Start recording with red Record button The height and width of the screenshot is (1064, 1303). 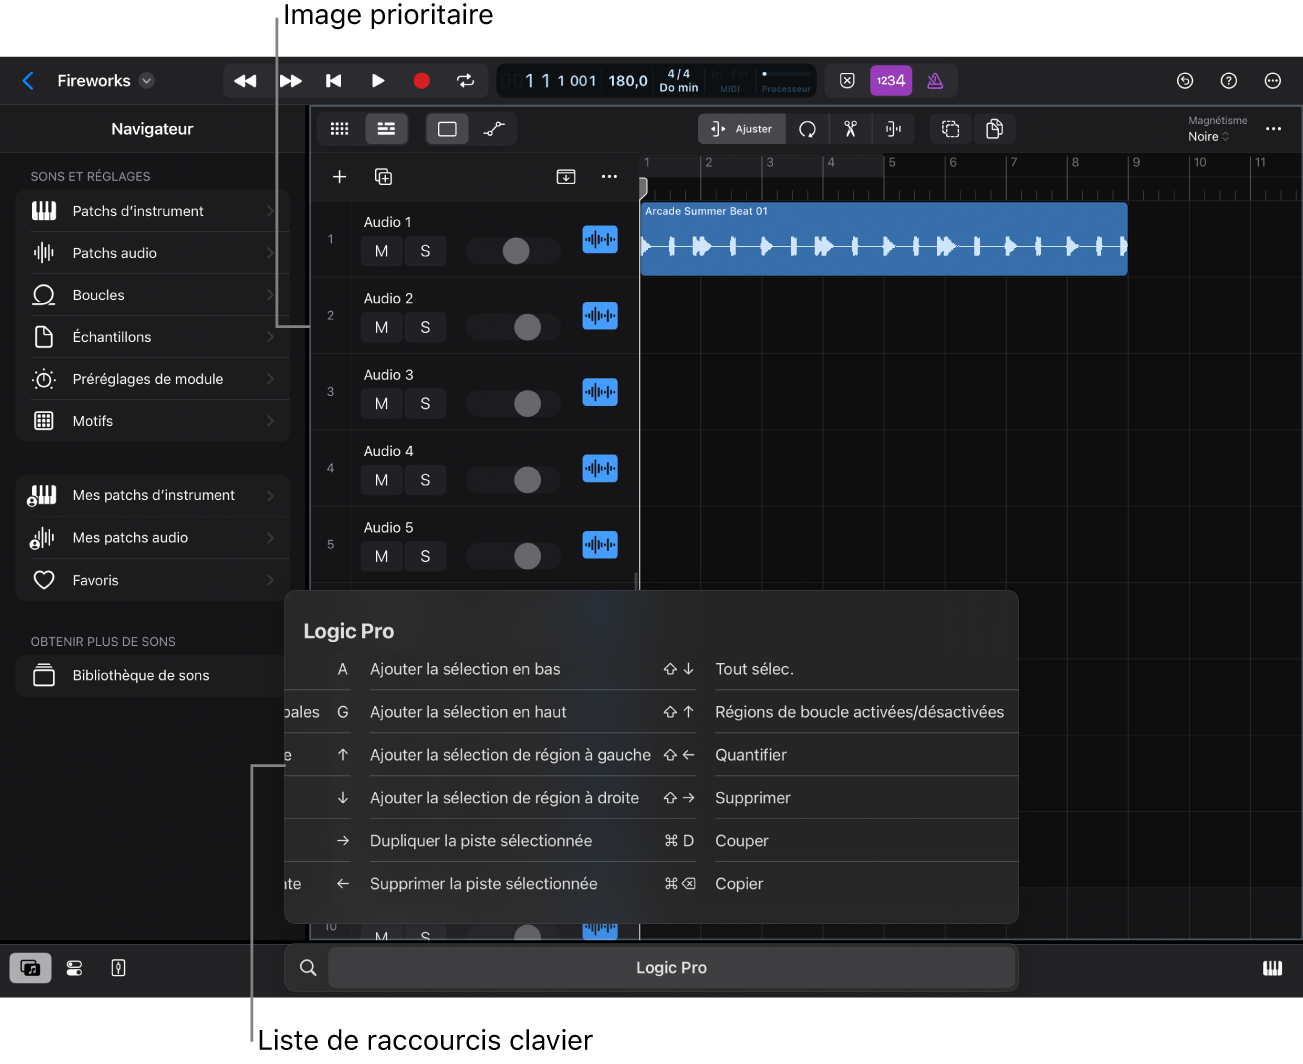tap(422, 81)
